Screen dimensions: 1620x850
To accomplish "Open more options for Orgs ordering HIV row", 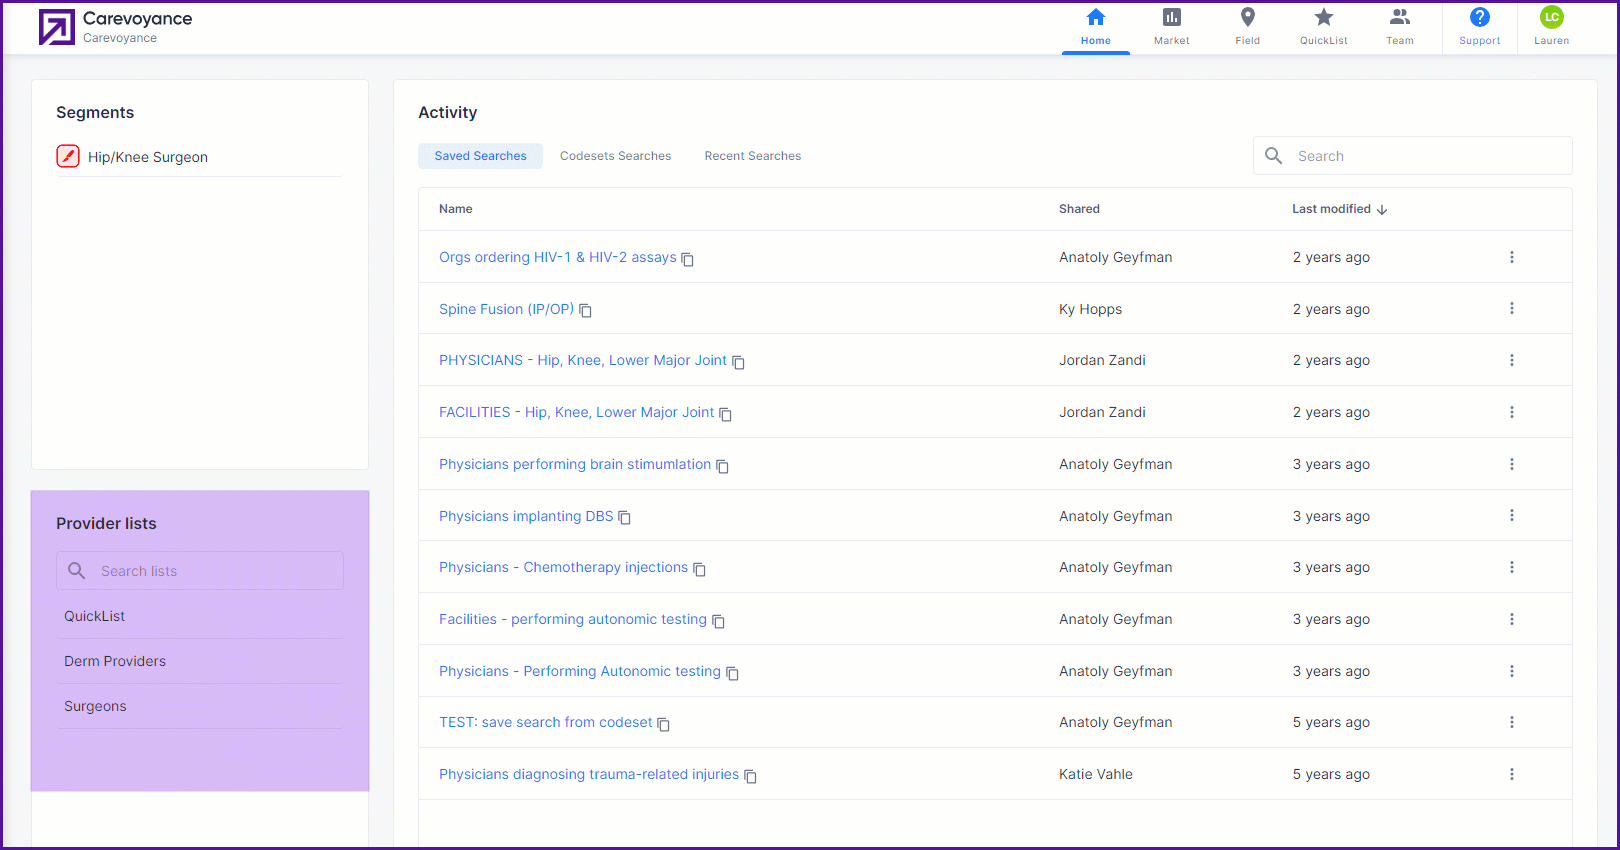I will (x=1512, y=257).
